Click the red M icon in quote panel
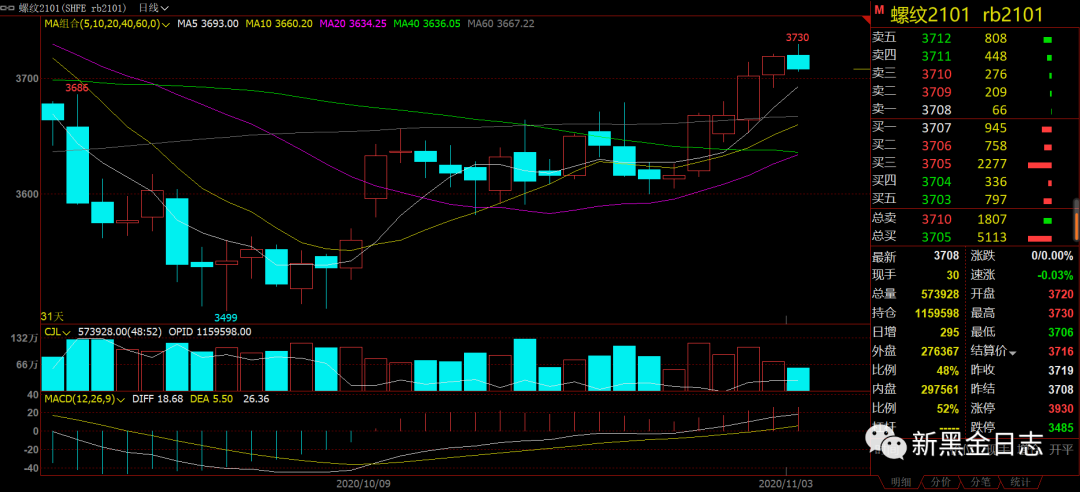 tap(878, 10)
